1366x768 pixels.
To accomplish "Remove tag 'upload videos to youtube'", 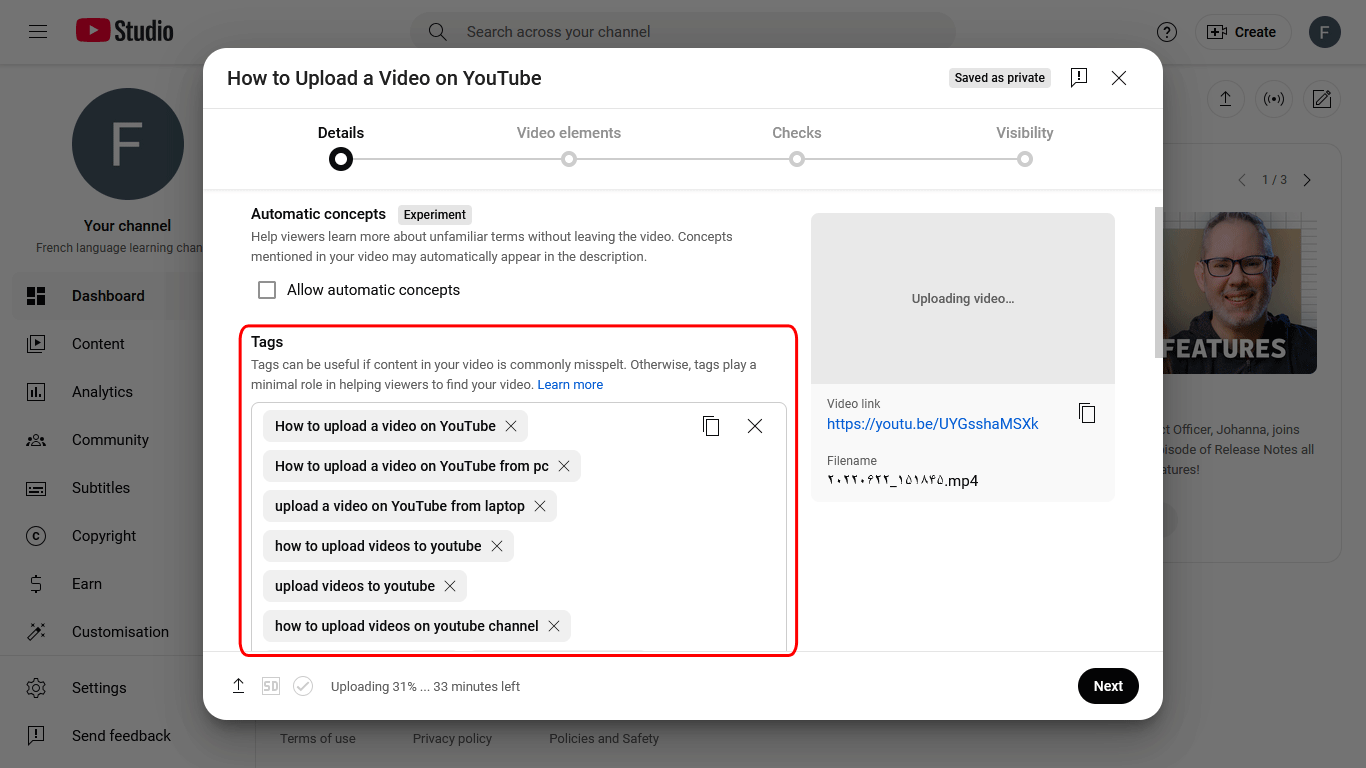I will click(x=450, y=586).
